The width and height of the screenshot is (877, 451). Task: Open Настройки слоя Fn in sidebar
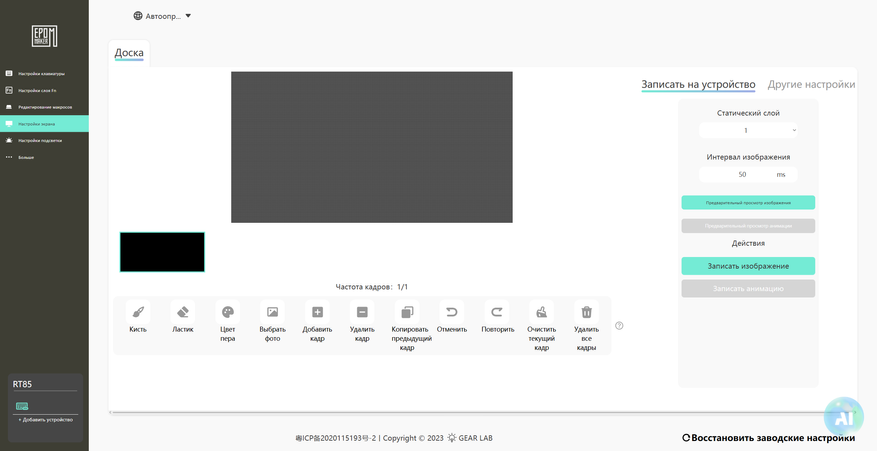[44, 90]
